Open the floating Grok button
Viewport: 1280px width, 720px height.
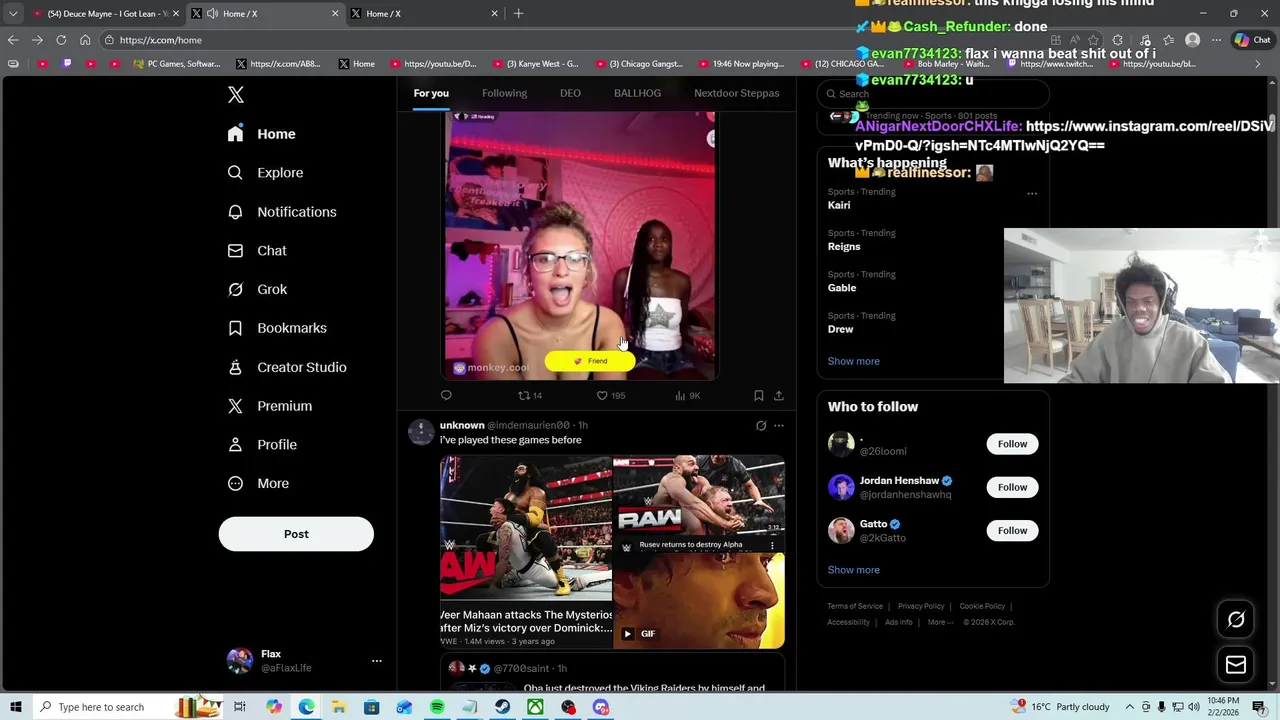click(1236, 620)
